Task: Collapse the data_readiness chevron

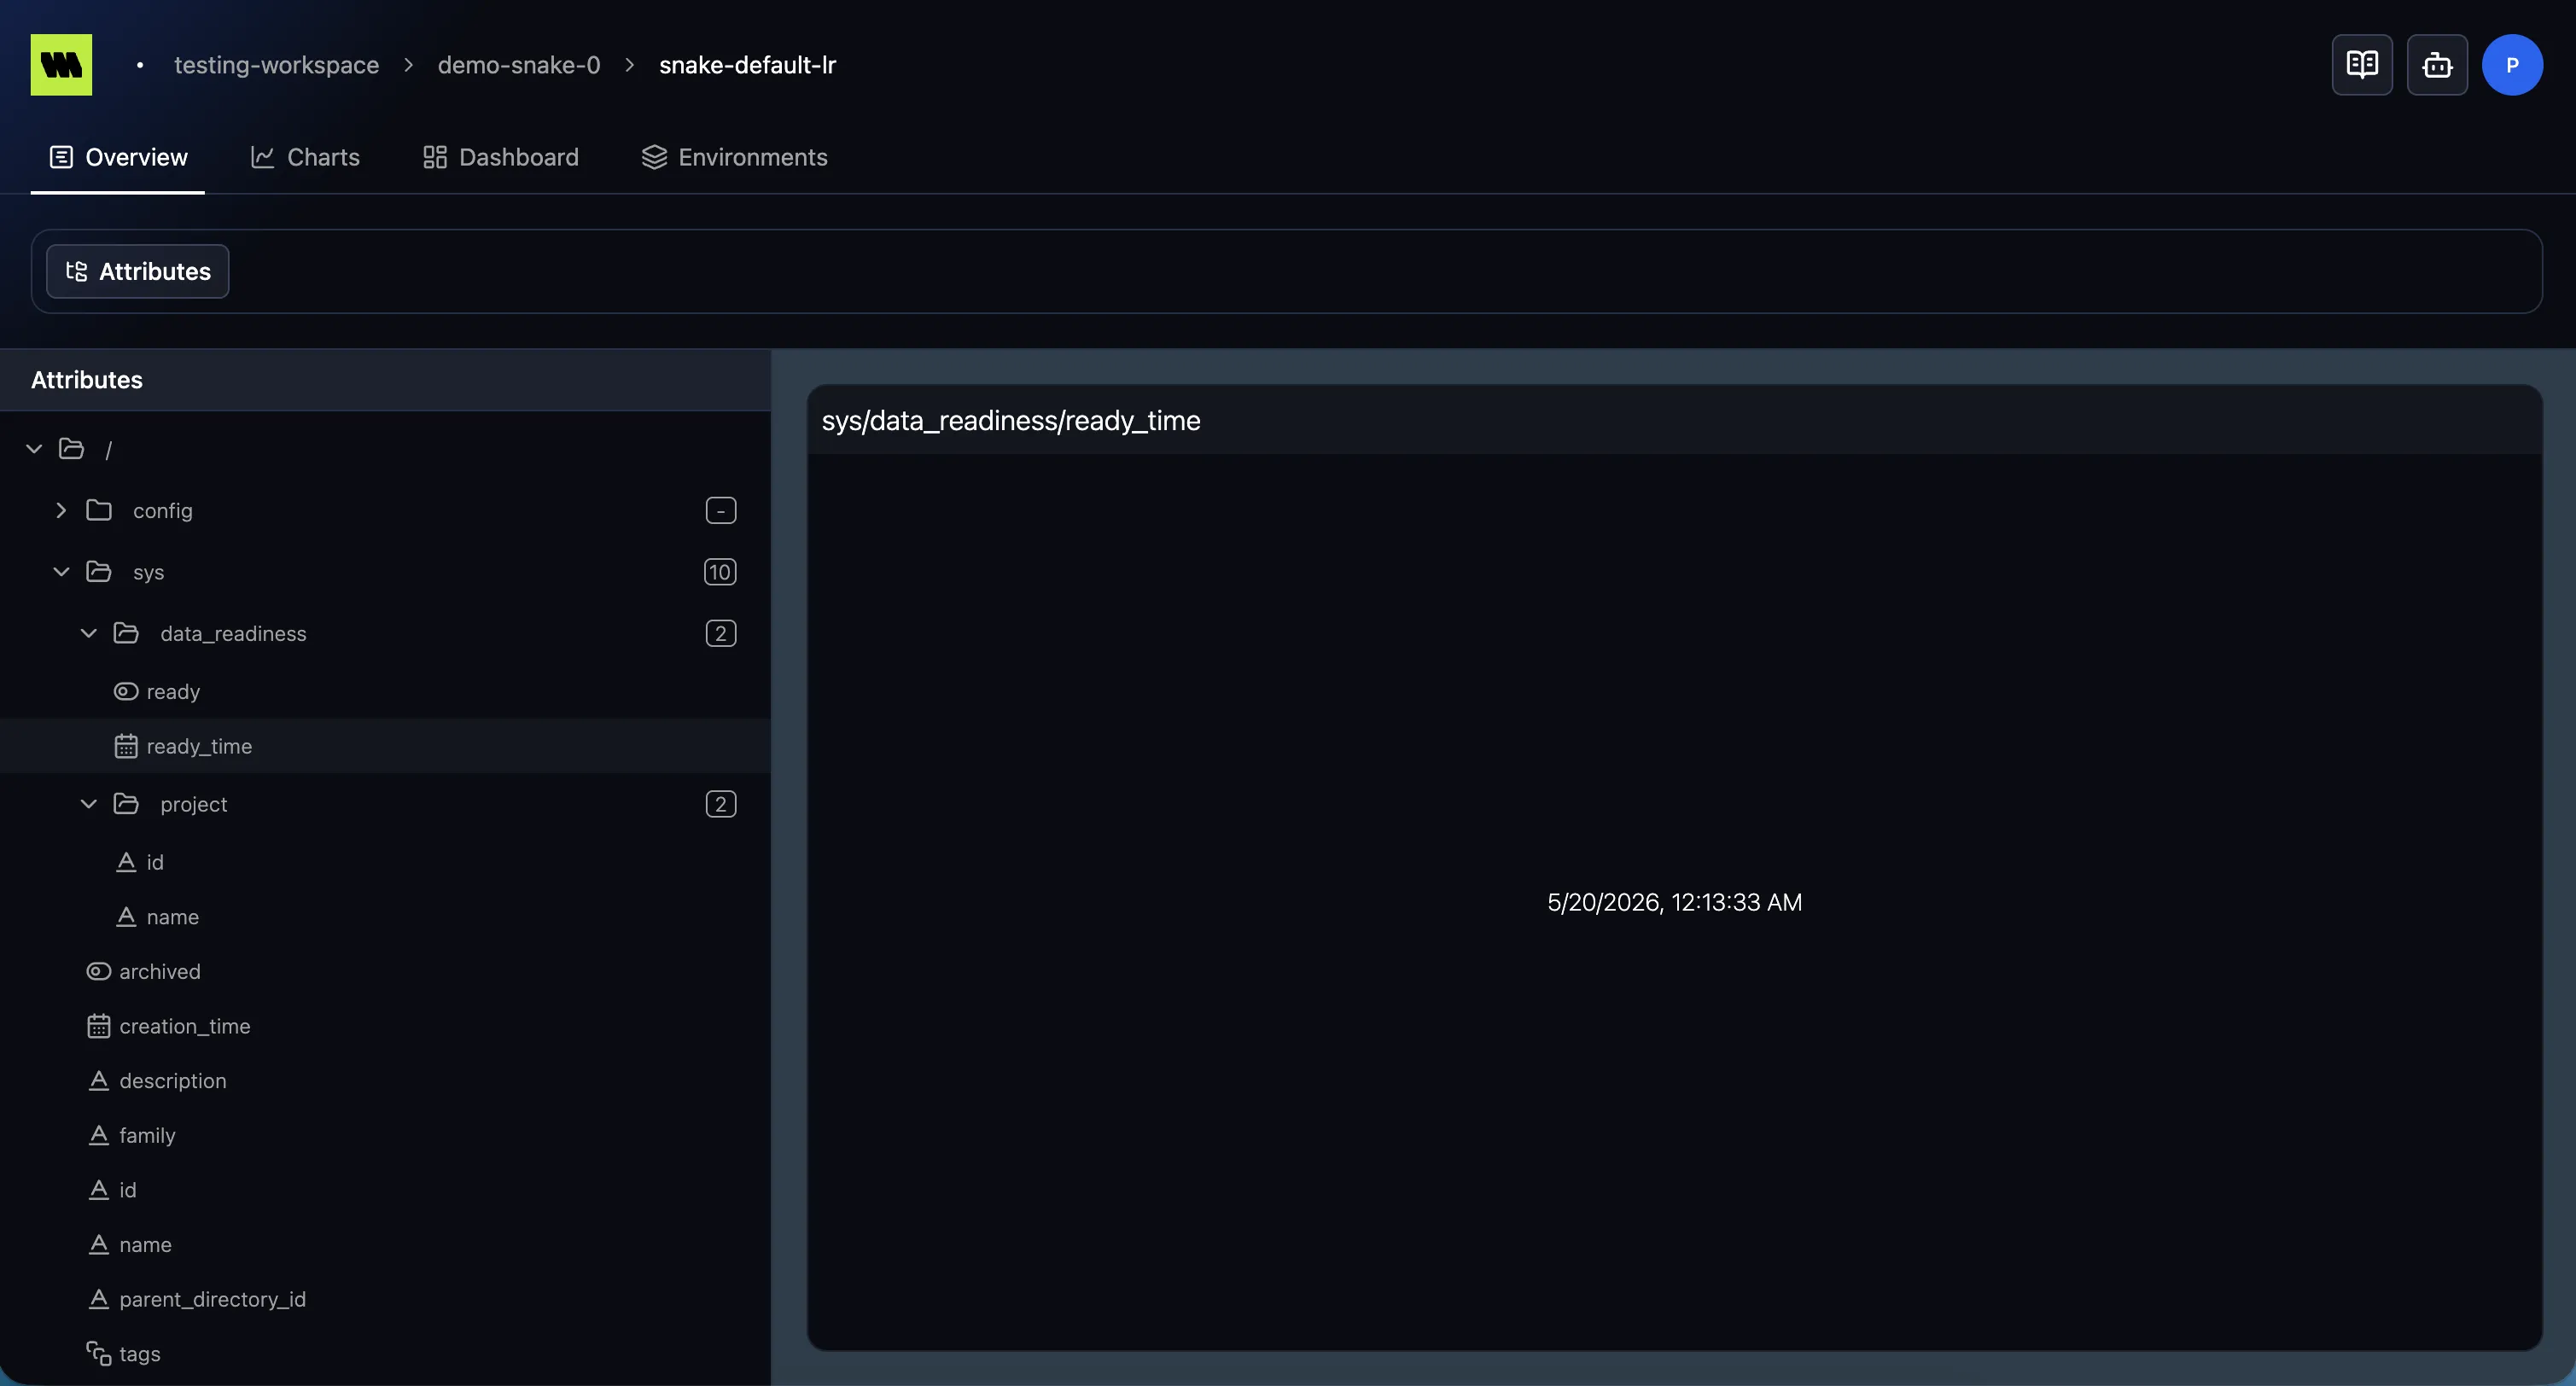Action: pos(89,633)
